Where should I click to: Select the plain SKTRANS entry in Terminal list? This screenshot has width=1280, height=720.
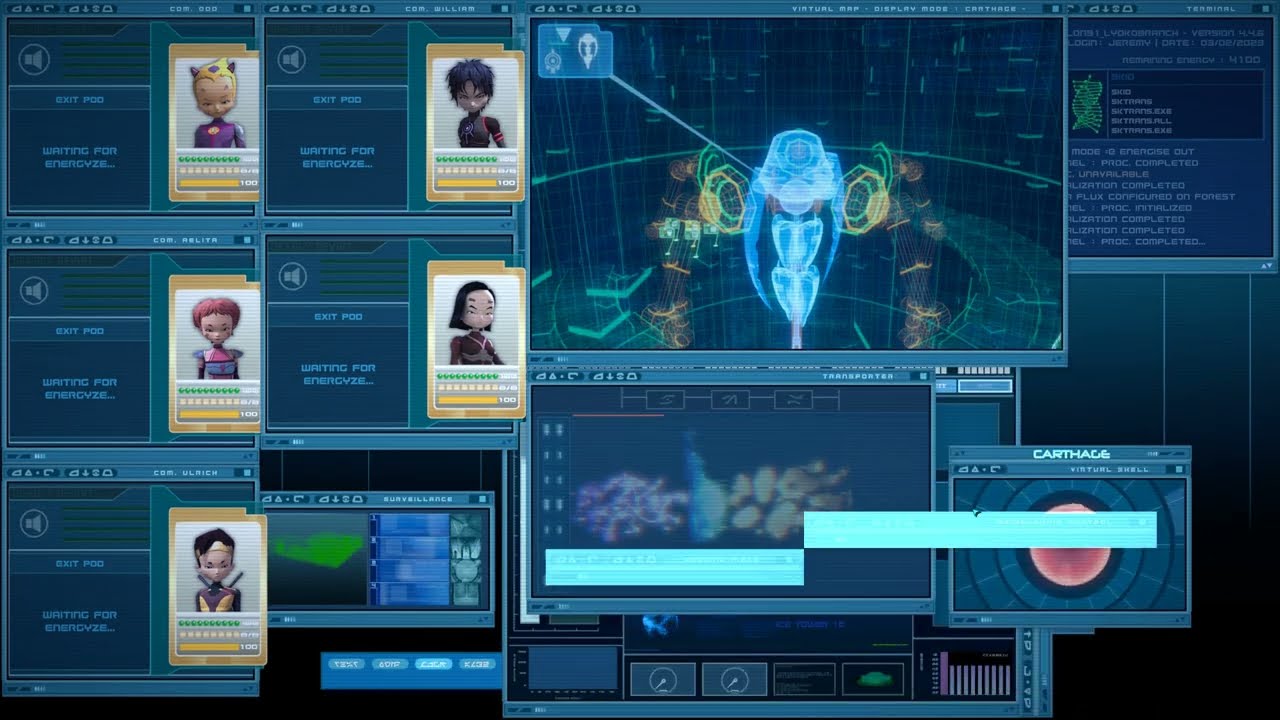pyautogui.click(x=1134, y=101)
